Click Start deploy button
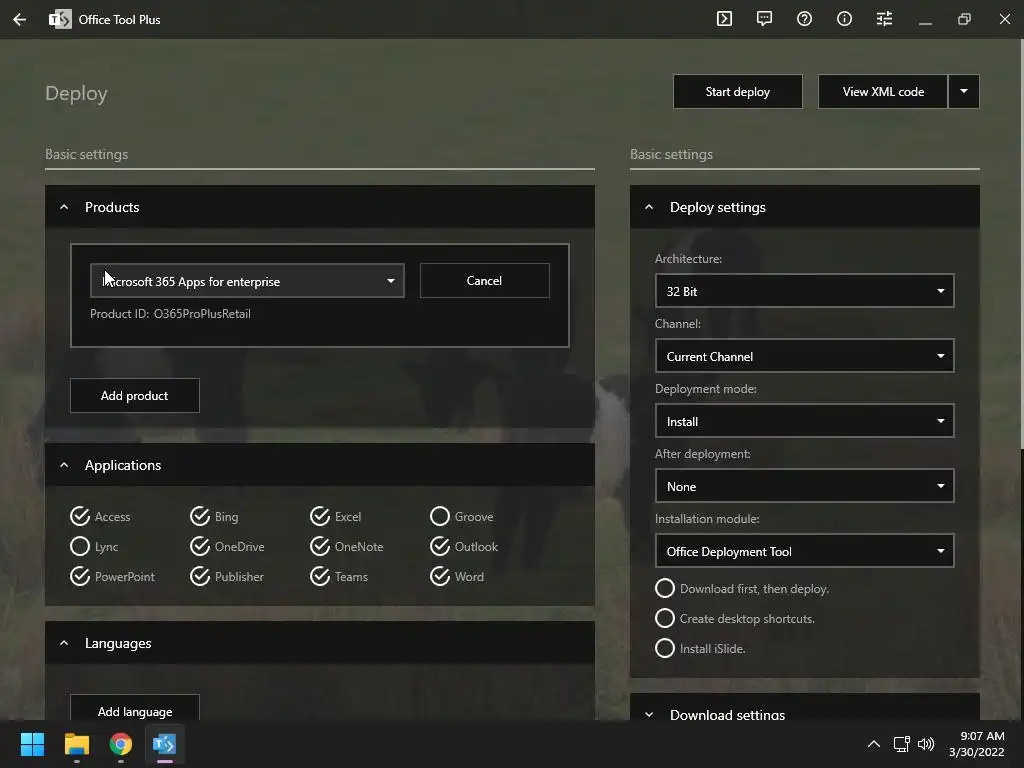The image size is (1024, 768). [x=738, y=91]
